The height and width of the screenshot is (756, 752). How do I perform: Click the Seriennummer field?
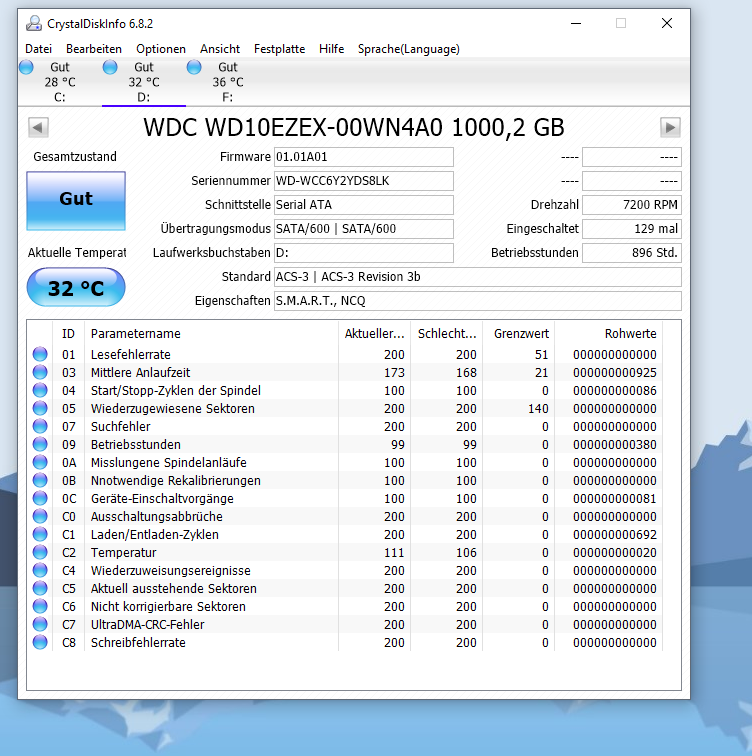364,181
